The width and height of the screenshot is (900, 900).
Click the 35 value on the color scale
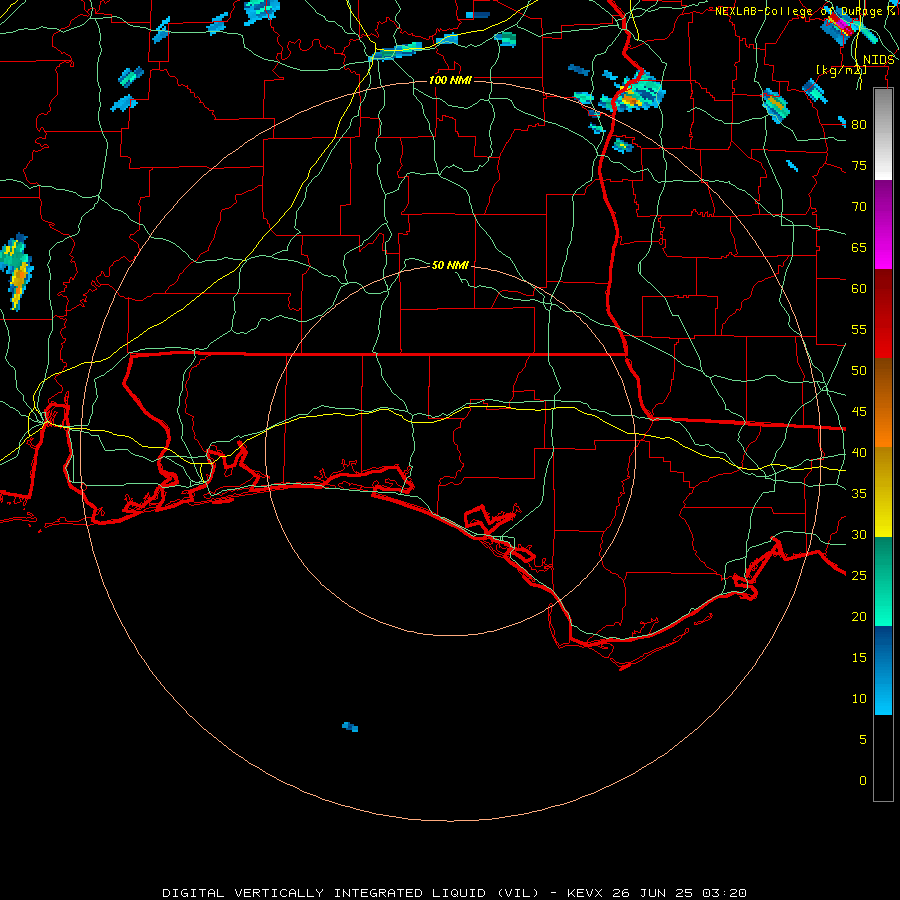[x=859, y=494]
